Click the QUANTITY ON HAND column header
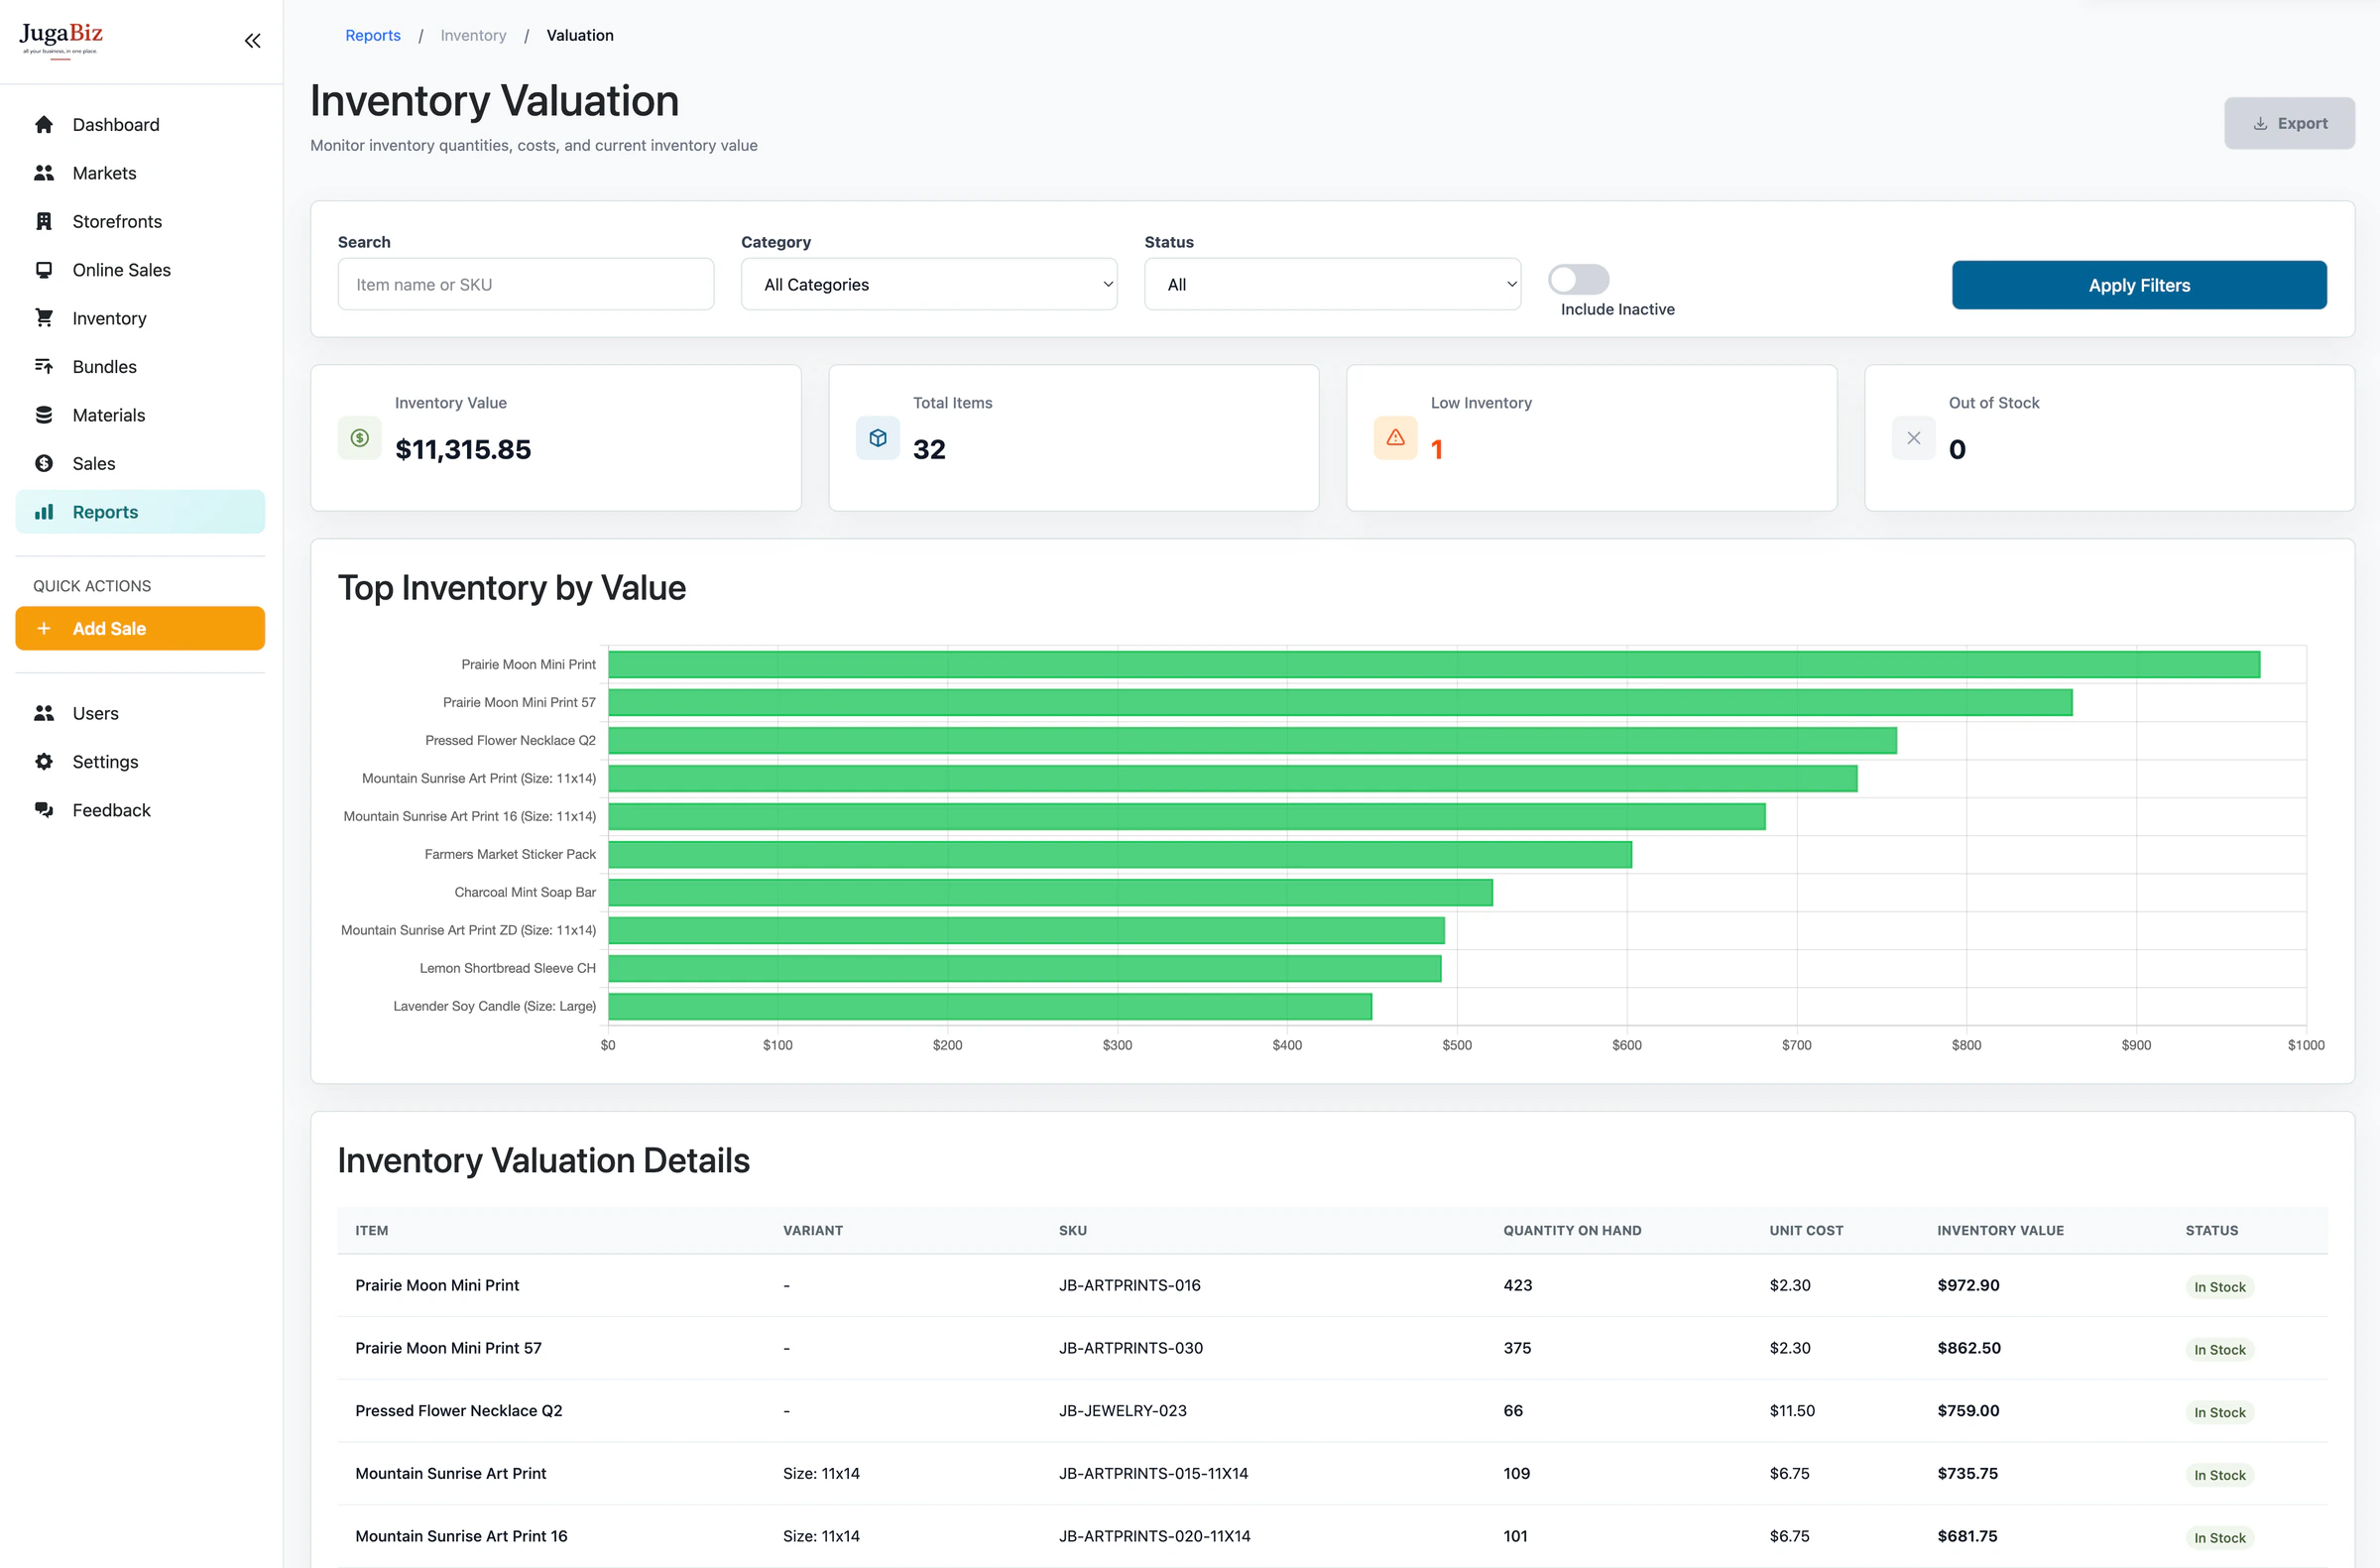The image size is (2380, 1568). pos(1572,1231)
